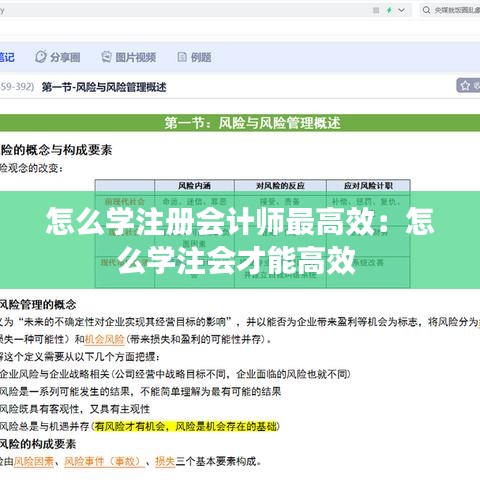Click the 机会风险 underlined link
Screen dimensions: 480x480
[x=104, y=339]
